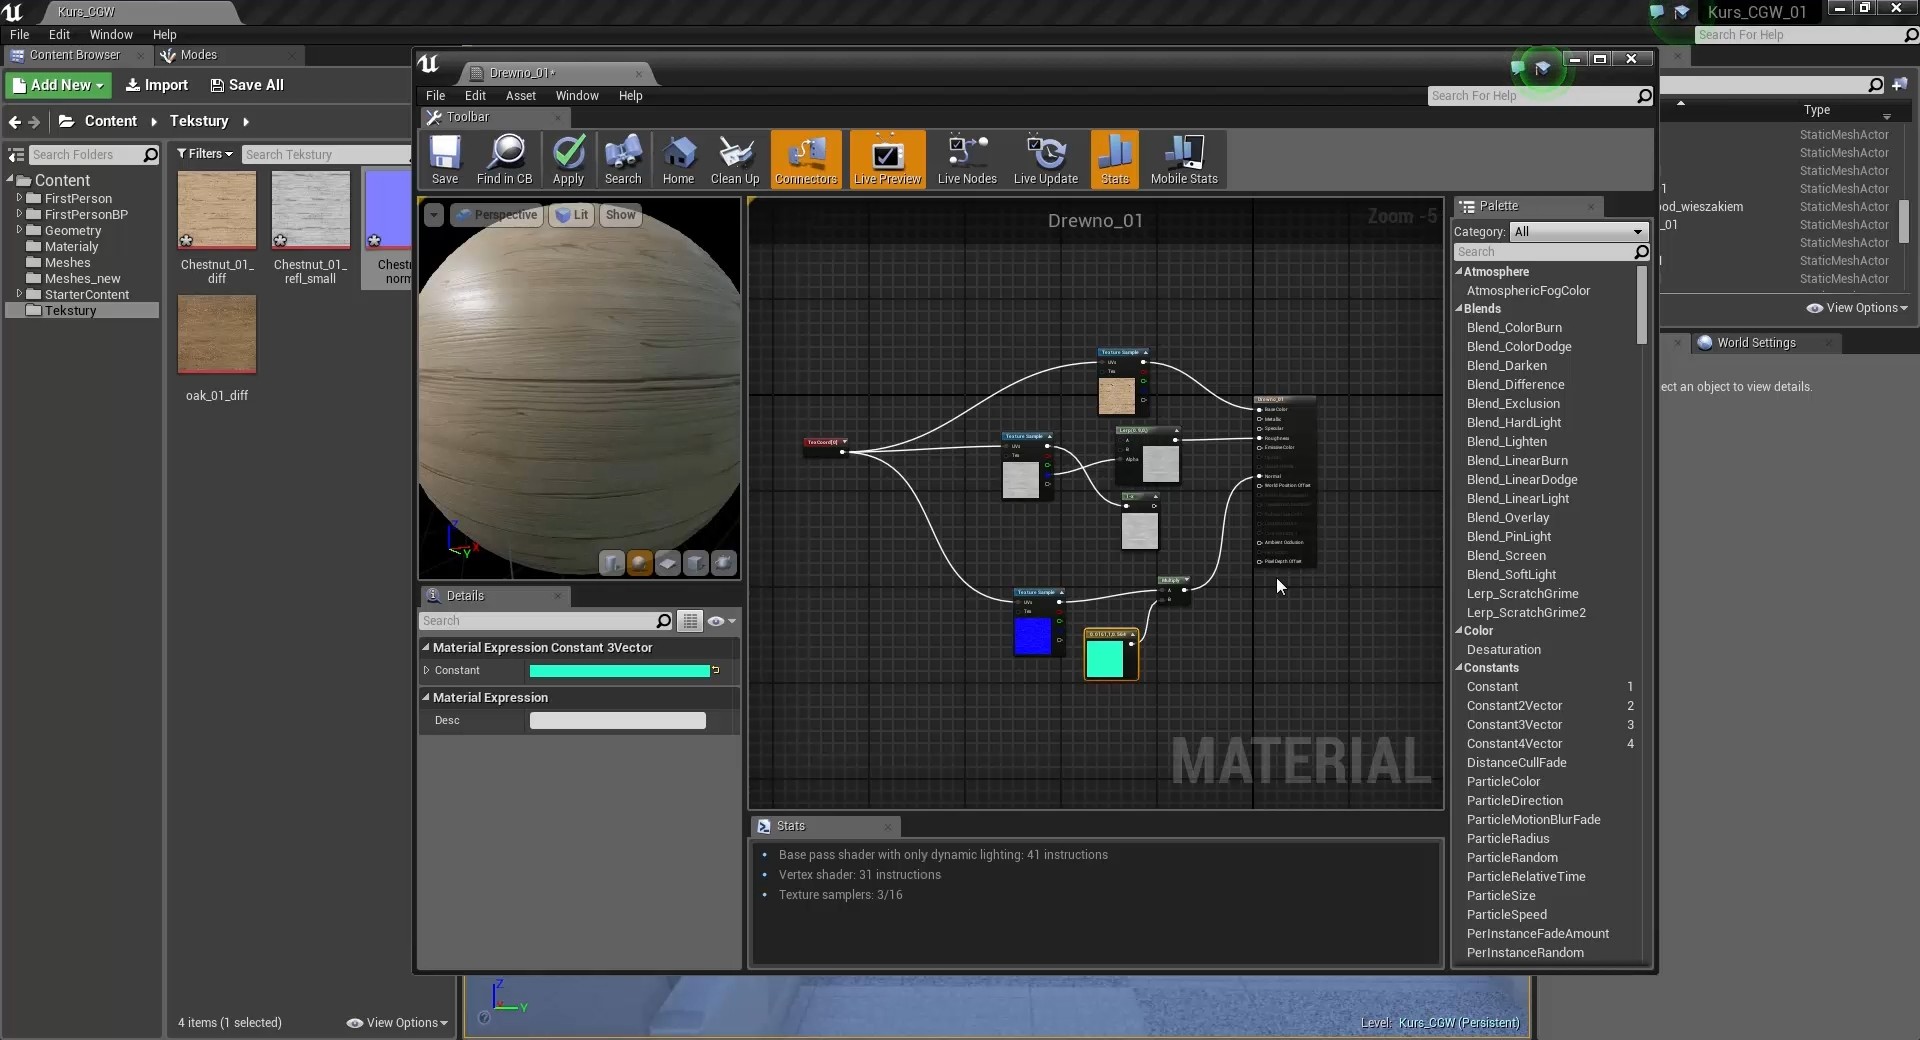Apply the material changes
1920x1040 pixels.
(x=568, y=160)
